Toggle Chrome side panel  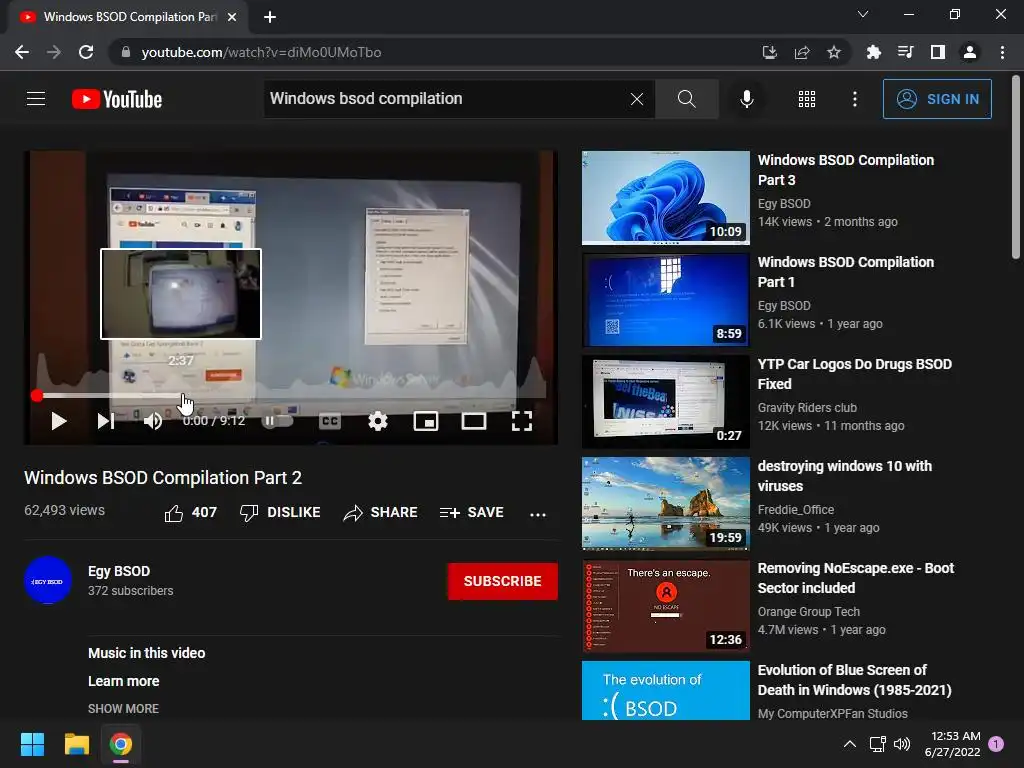coord(938,52)
